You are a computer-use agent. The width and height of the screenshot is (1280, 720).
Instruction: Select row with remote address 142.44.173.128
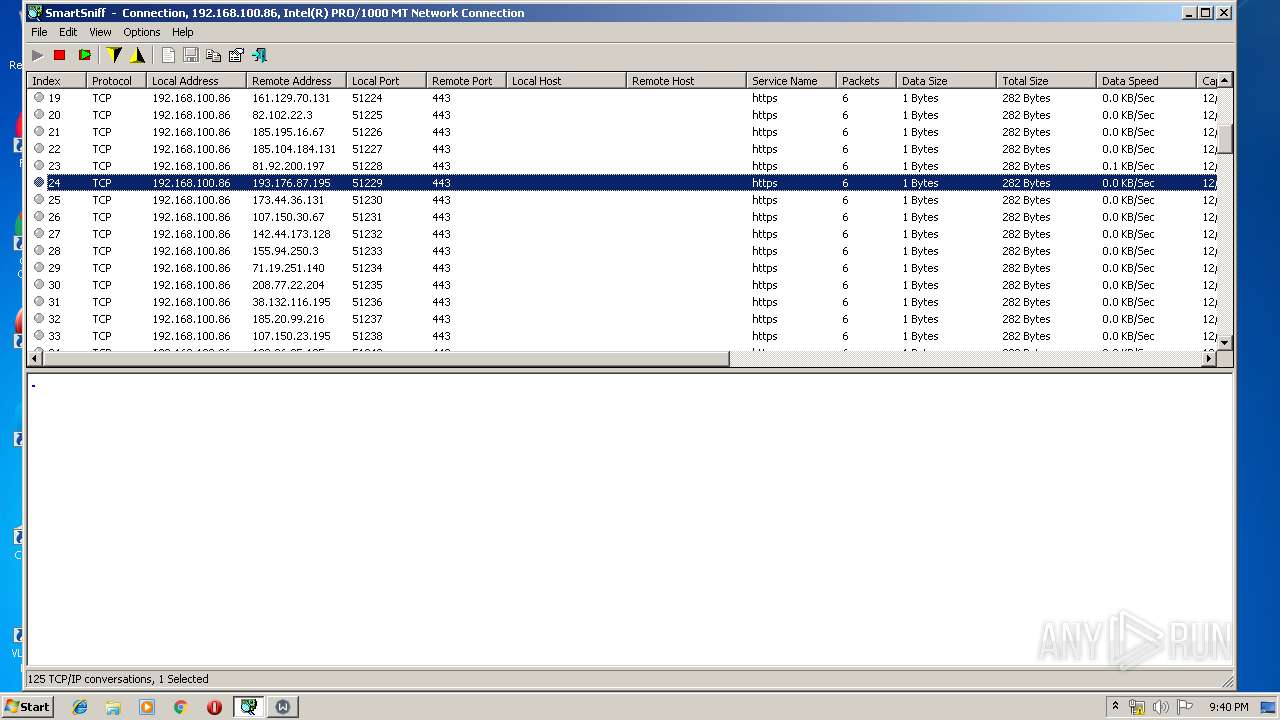623,234
